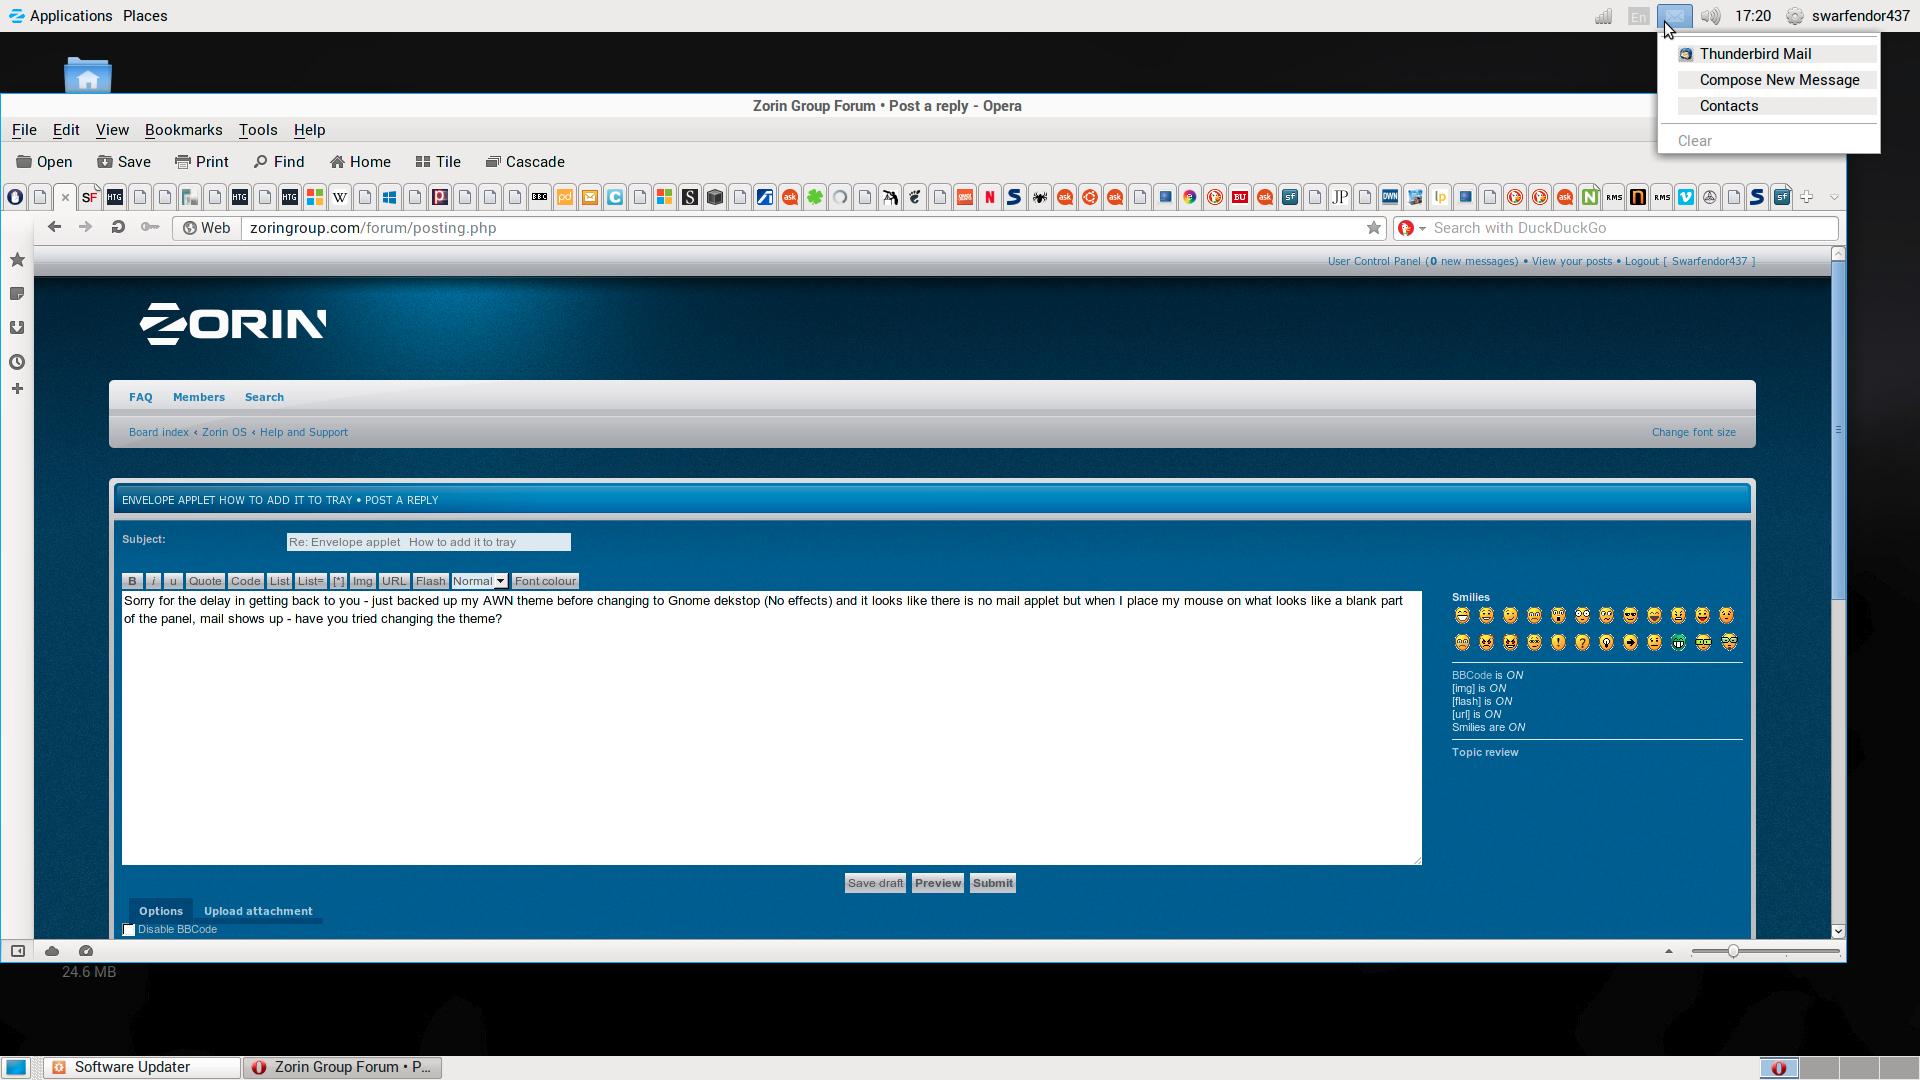Open the Netflix pinned tab
This screenshot has height=1080, width=1920.
pyautogui.click(x=990, y=197)
